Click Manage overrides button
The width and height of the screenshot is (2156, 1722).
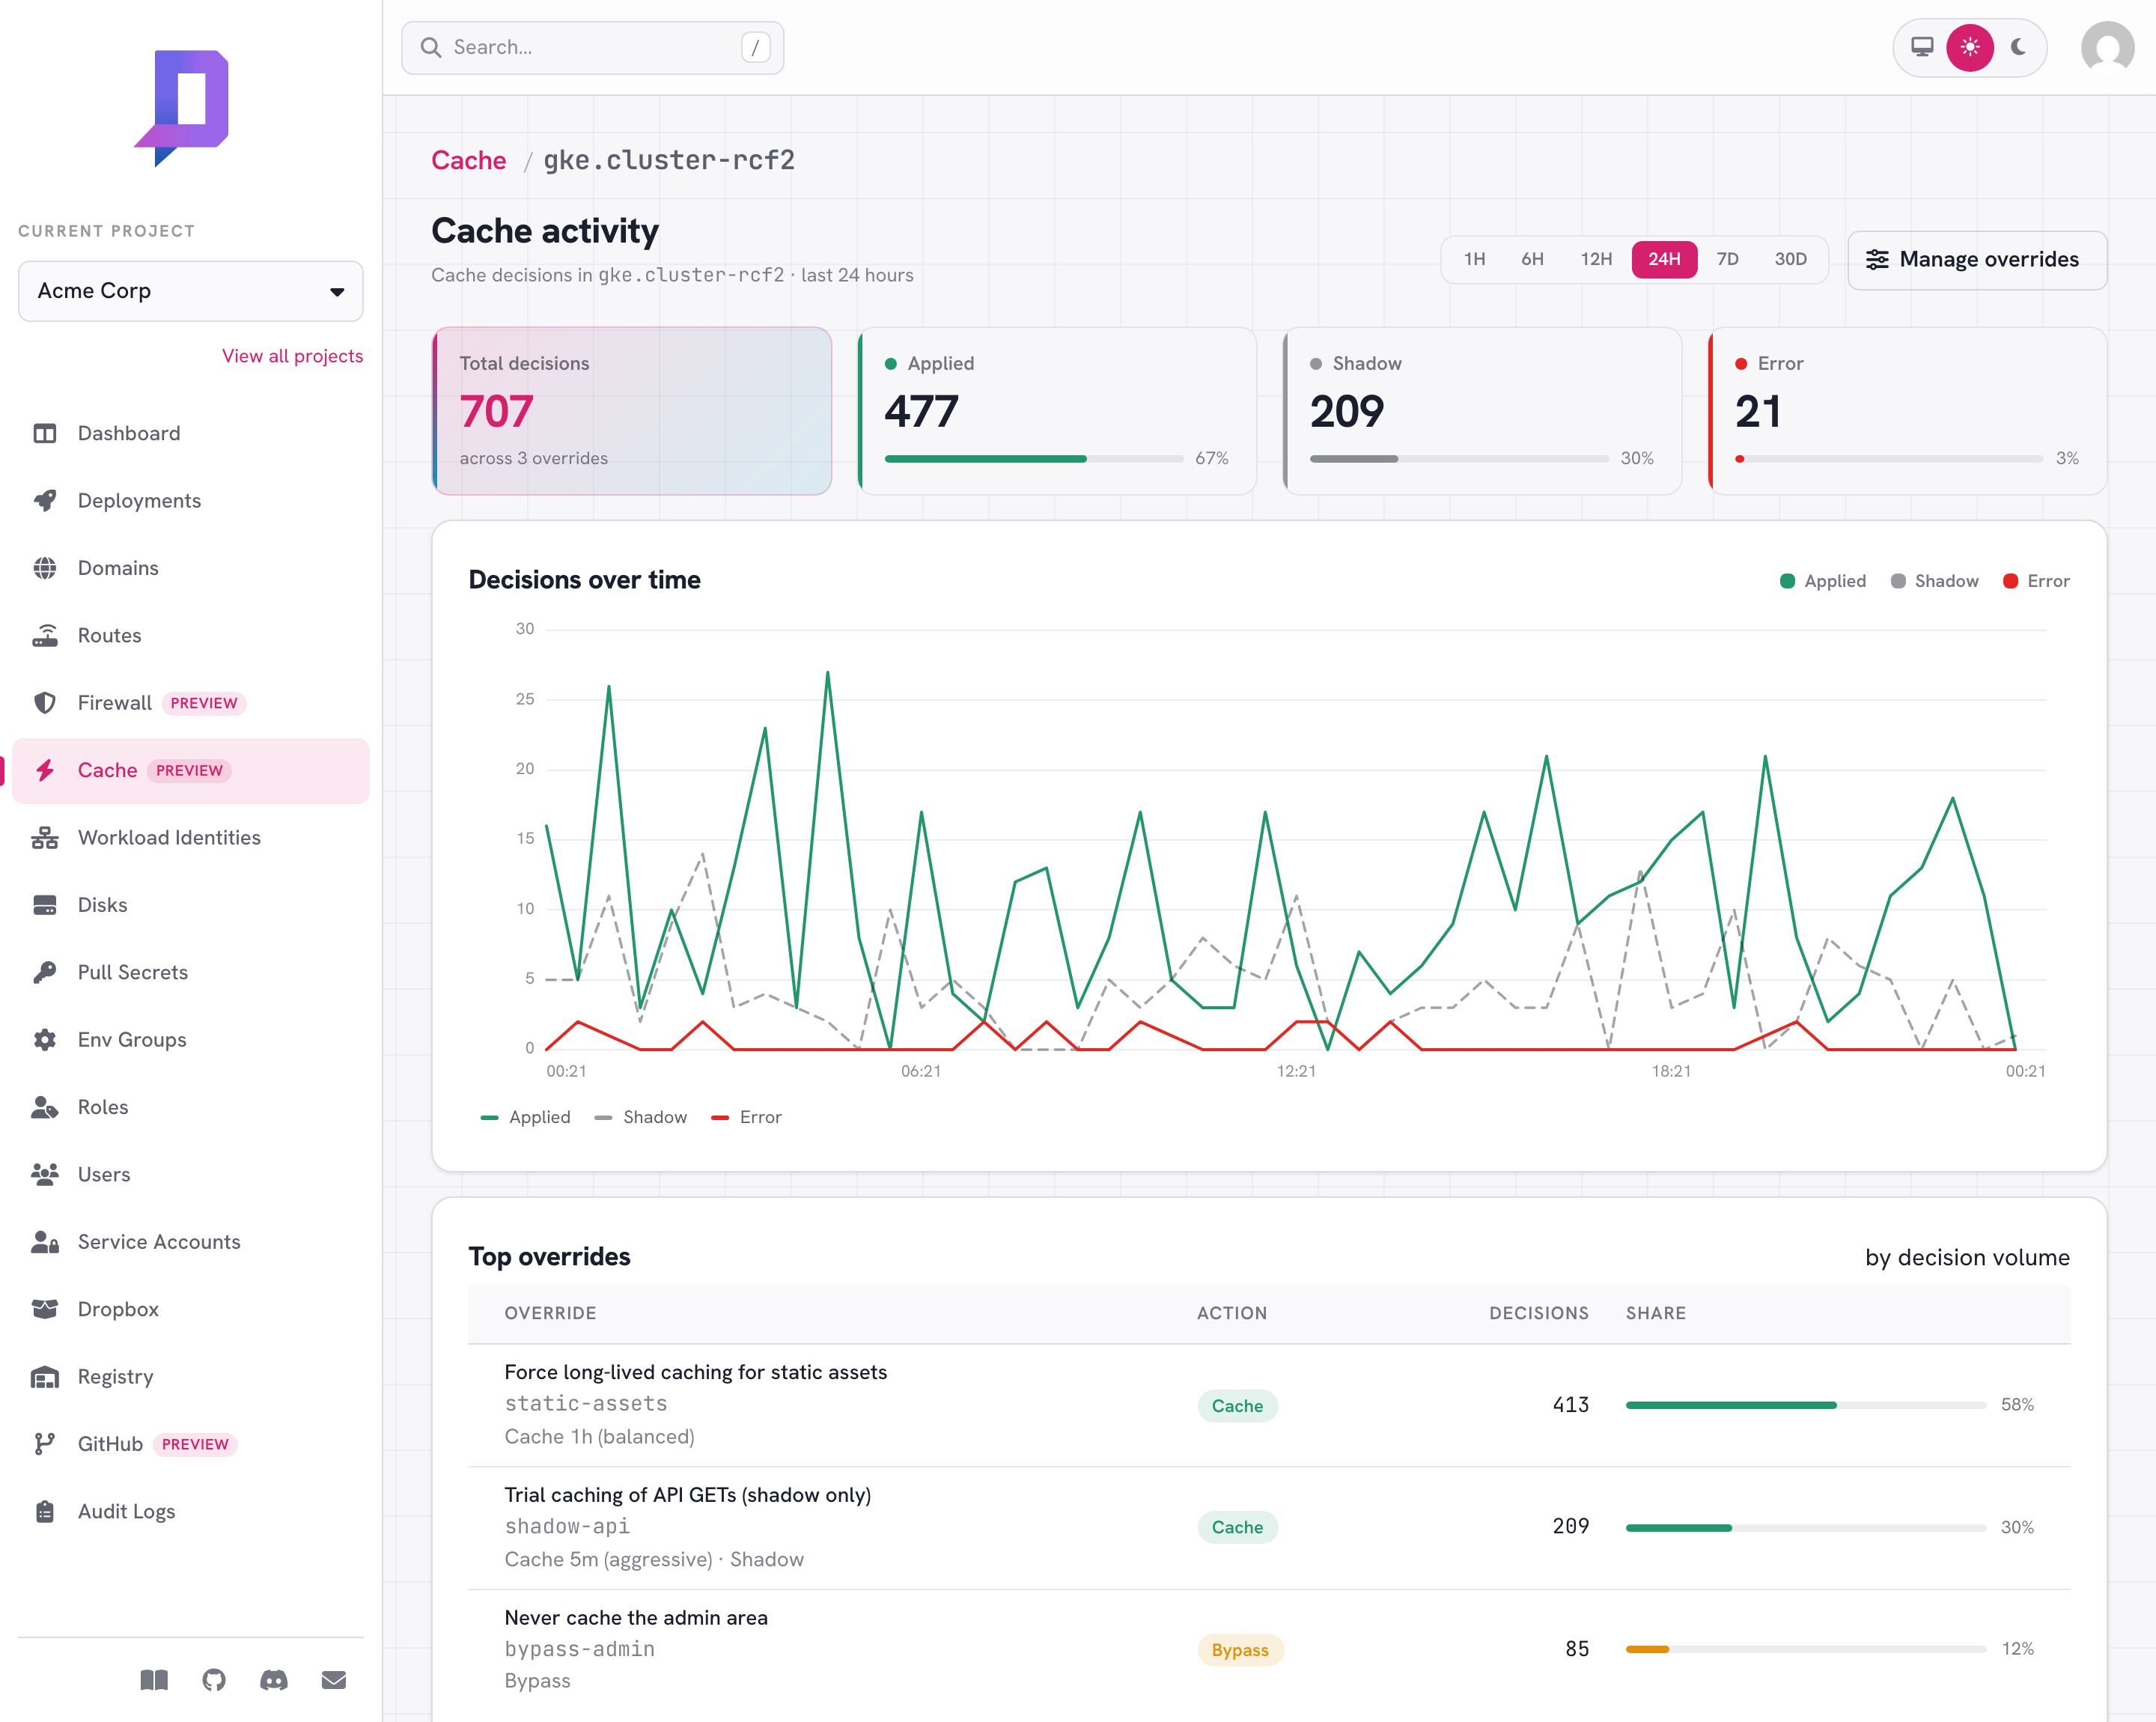point(1977,260)
